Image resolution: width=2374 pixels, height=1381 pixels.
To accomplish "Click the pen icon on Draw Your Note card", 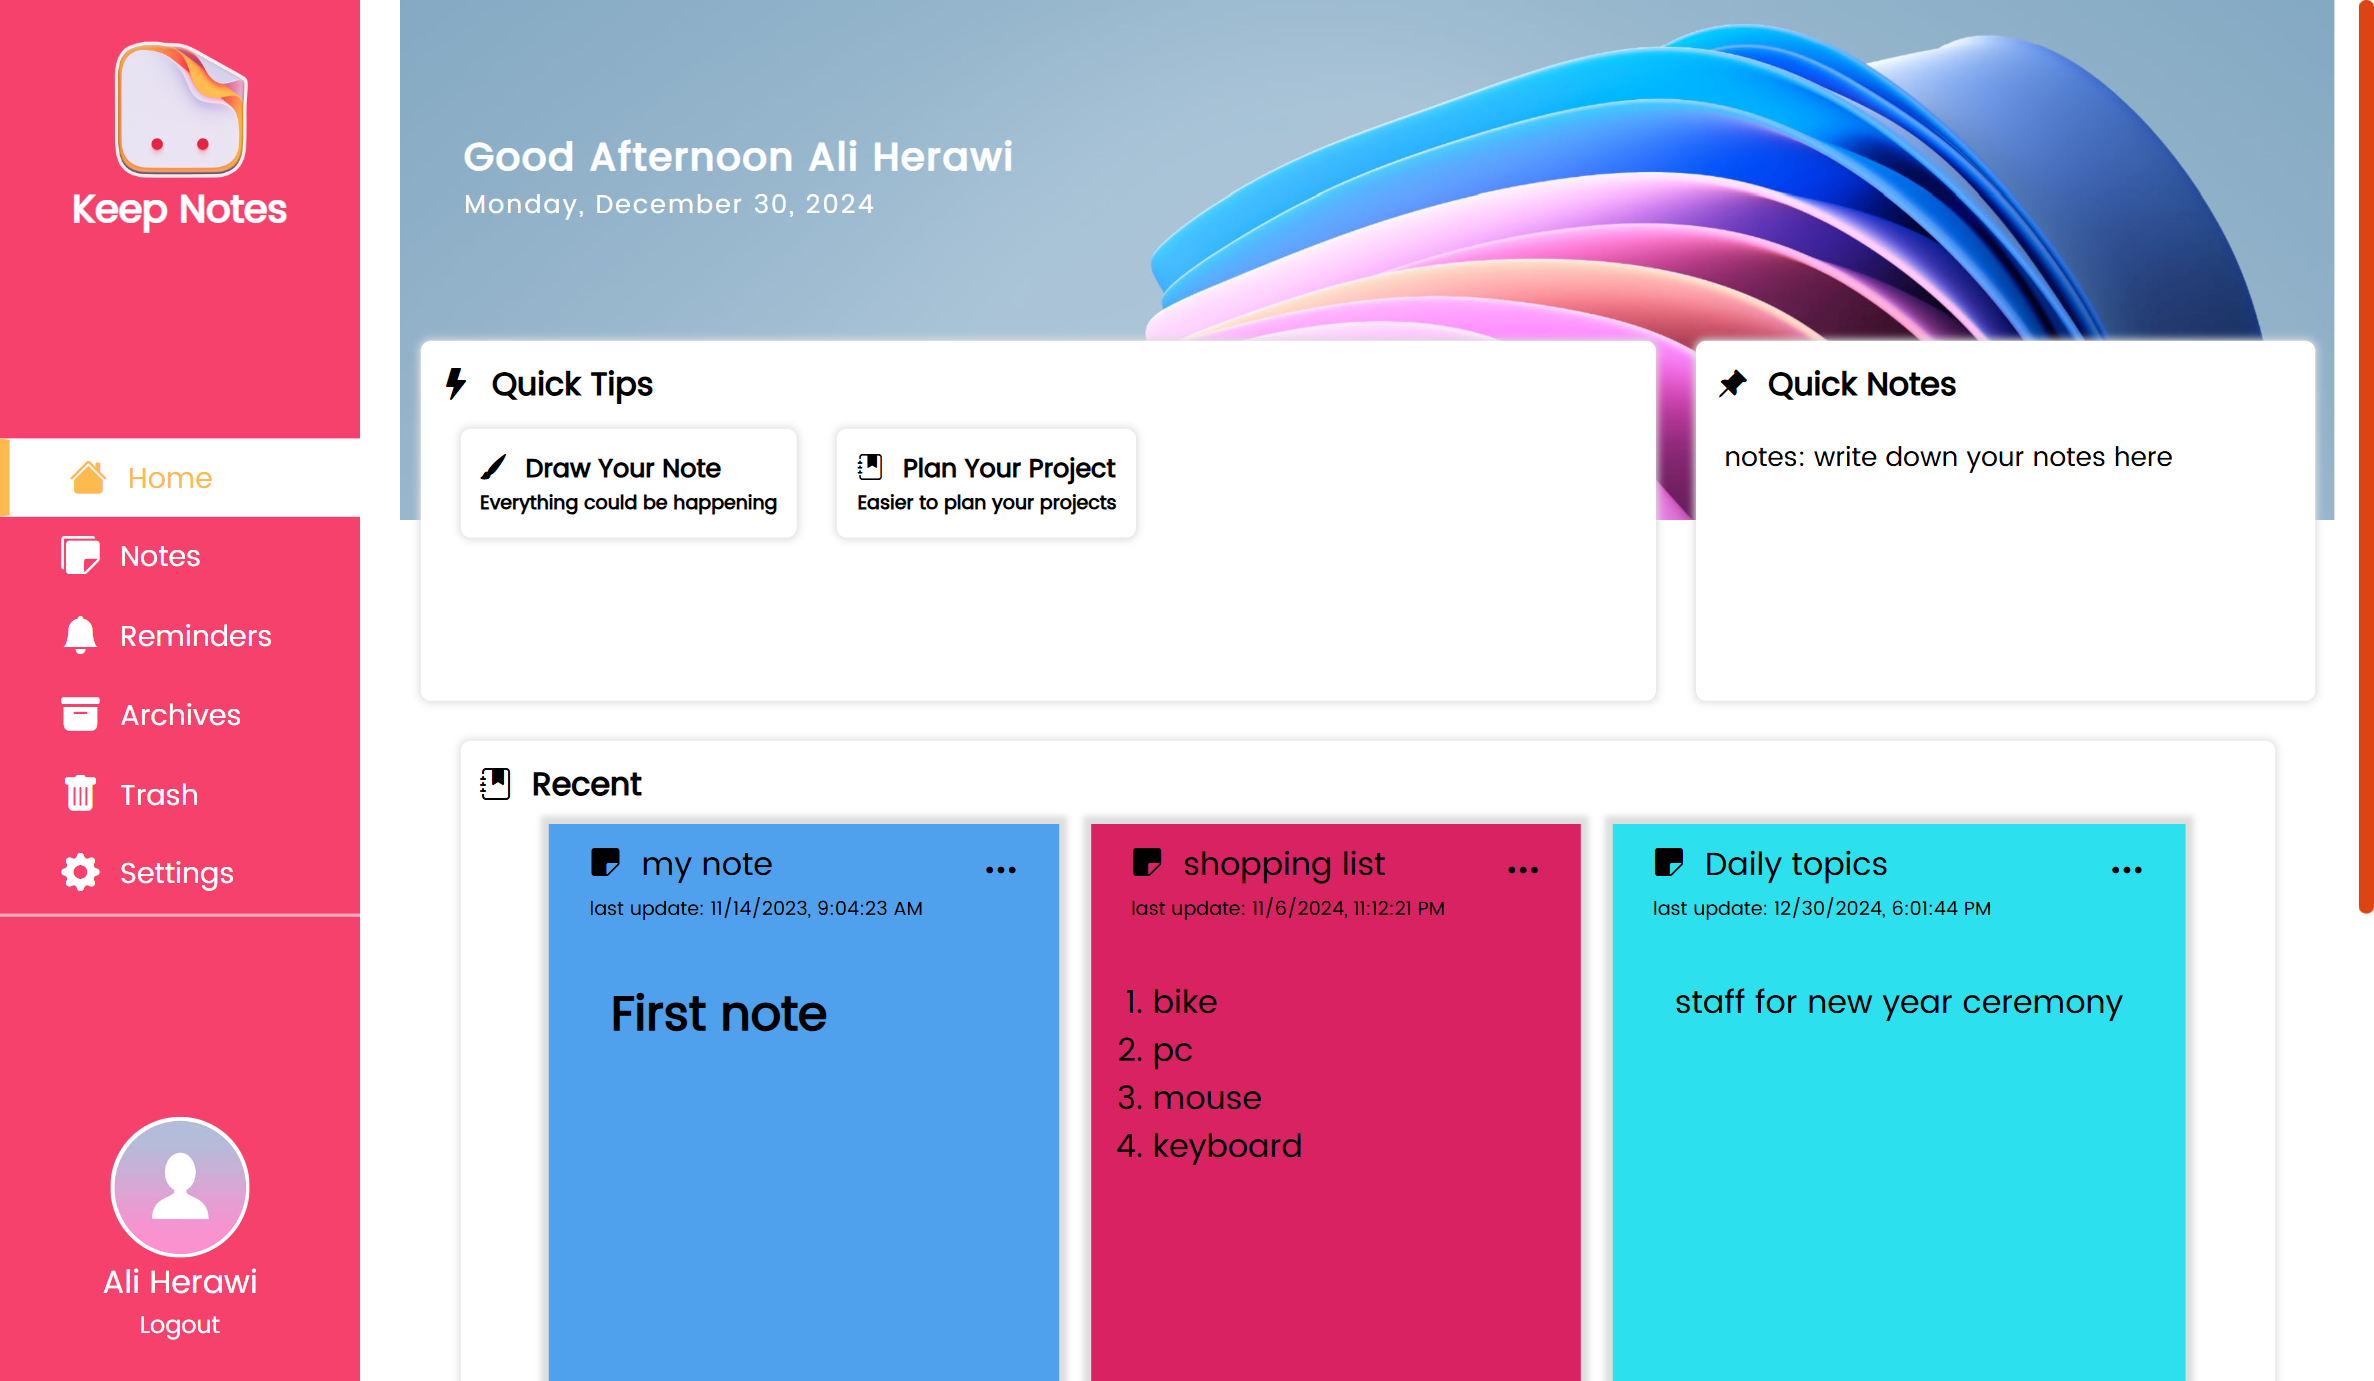I will pos(494,466).
